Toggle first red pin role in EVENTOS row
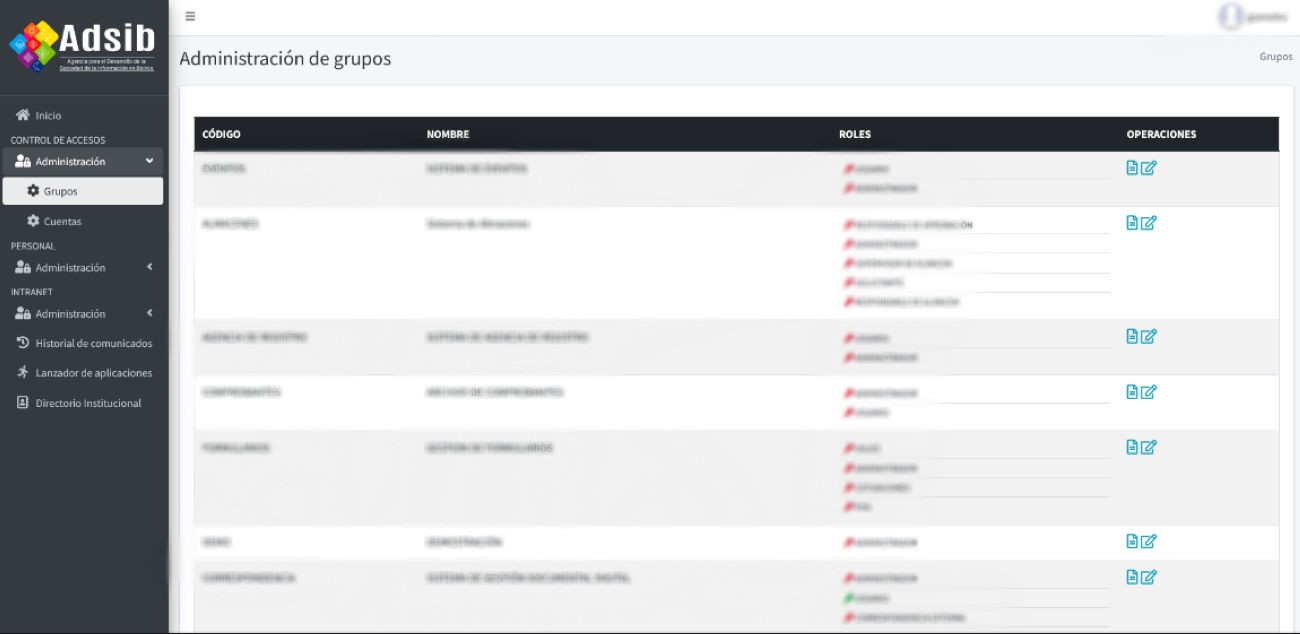 pos(848,170)
